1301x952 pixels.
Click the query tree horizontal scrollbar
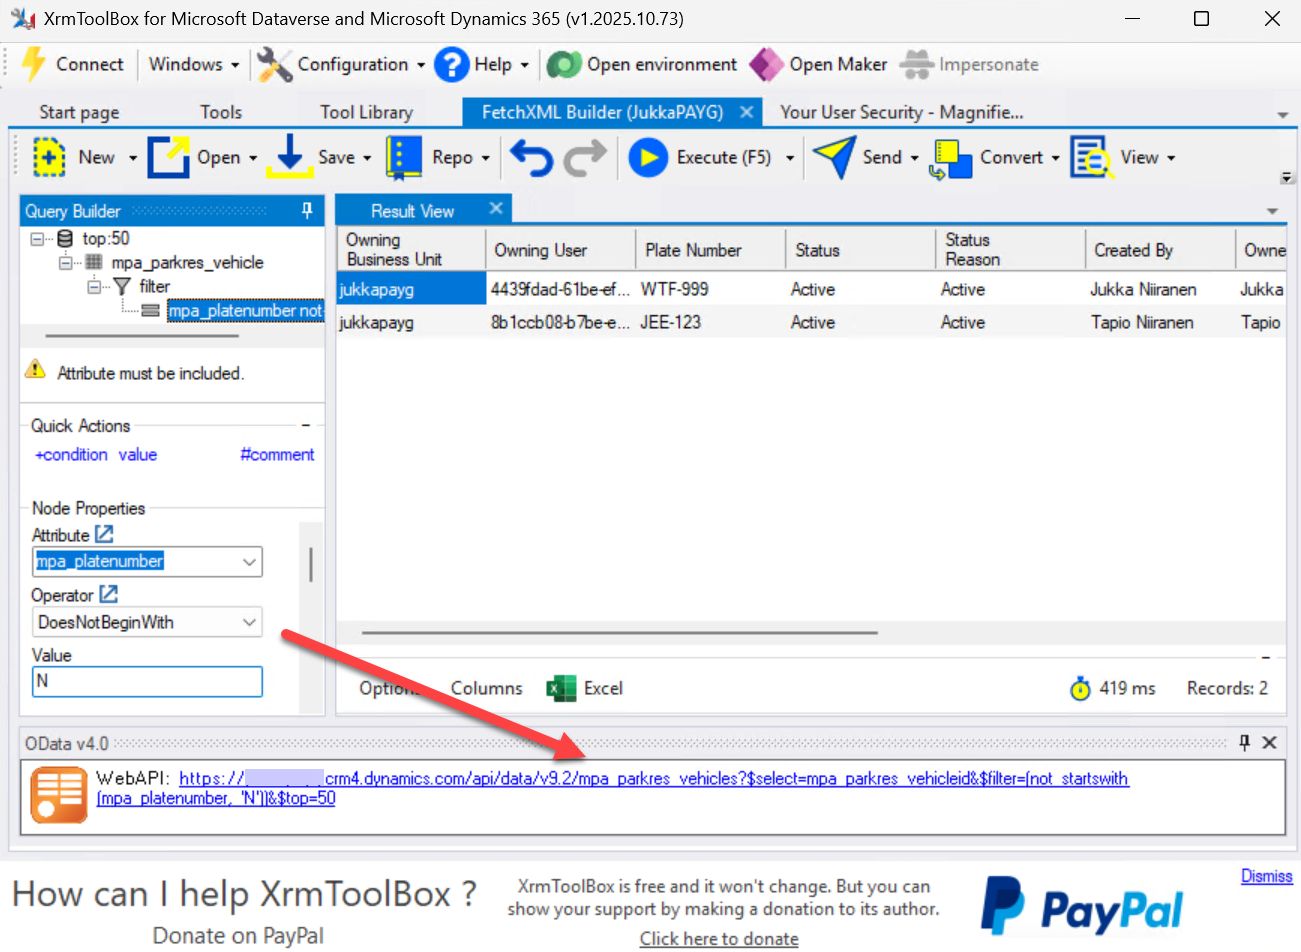point(142,336)
